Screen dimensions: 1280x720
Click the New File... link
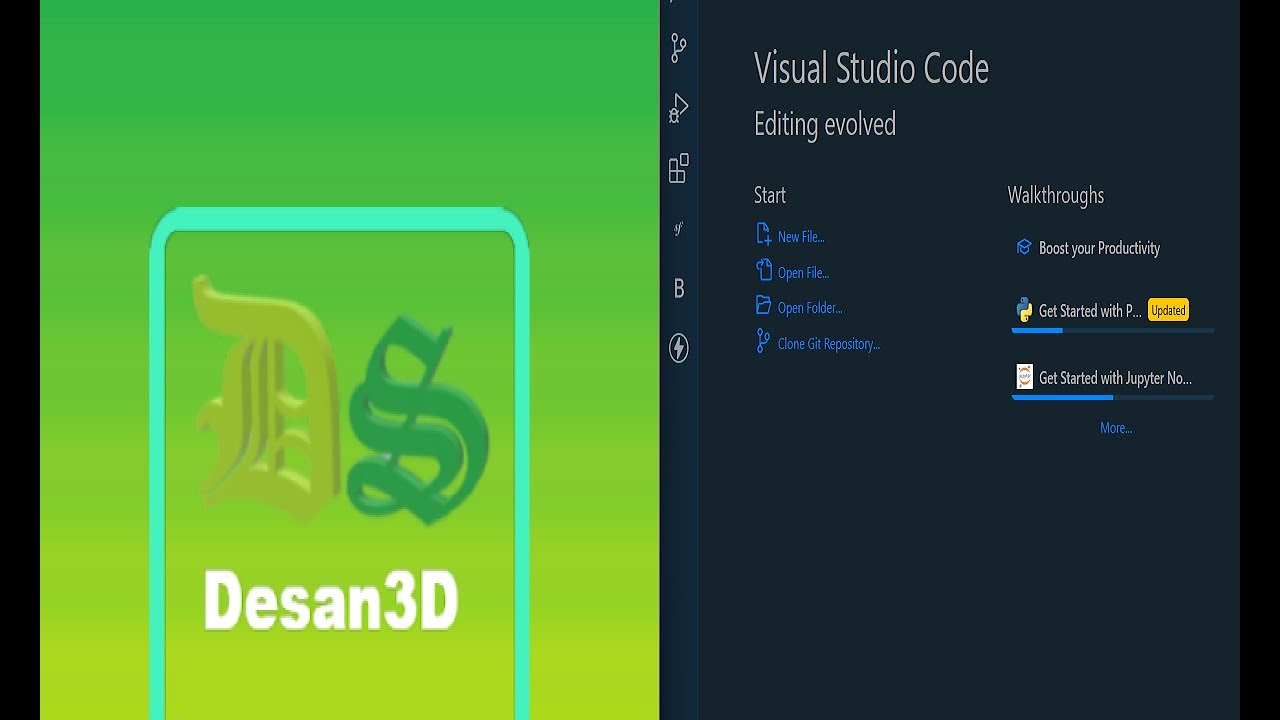click(x=801, y=237)
